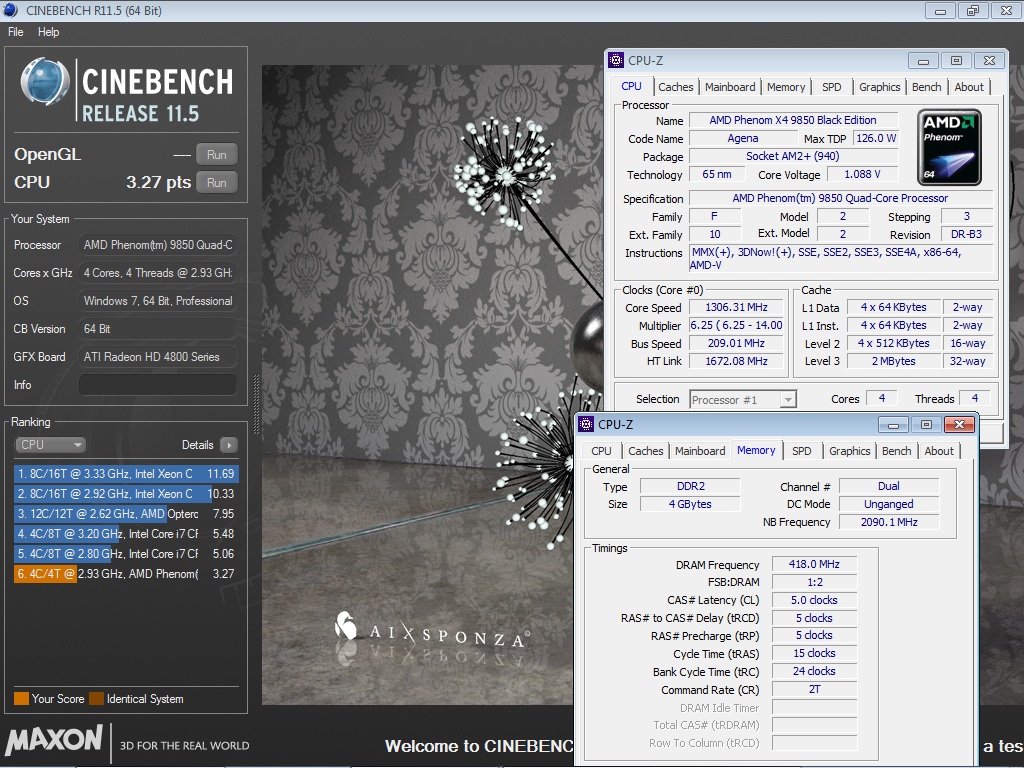Click the Cinebench Release 11.5 sphere logo
Image resolution: width=1024 pixels, height=768 pixels.
pyautogui.click(x=45, y=82)
